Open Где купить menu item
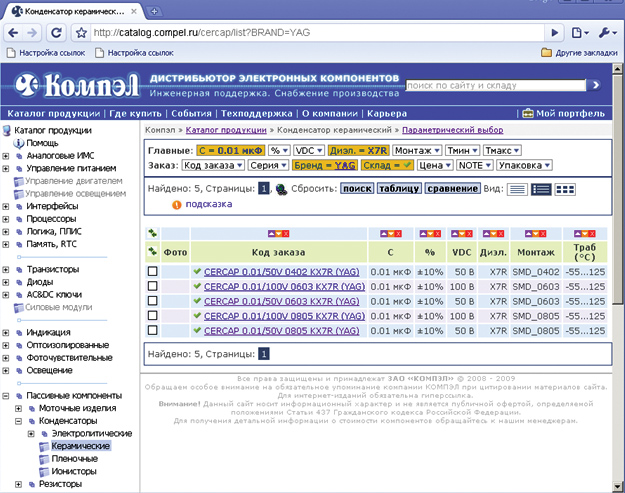The height and width of the screenshot is (493, 625). click(x=136, y=114)
